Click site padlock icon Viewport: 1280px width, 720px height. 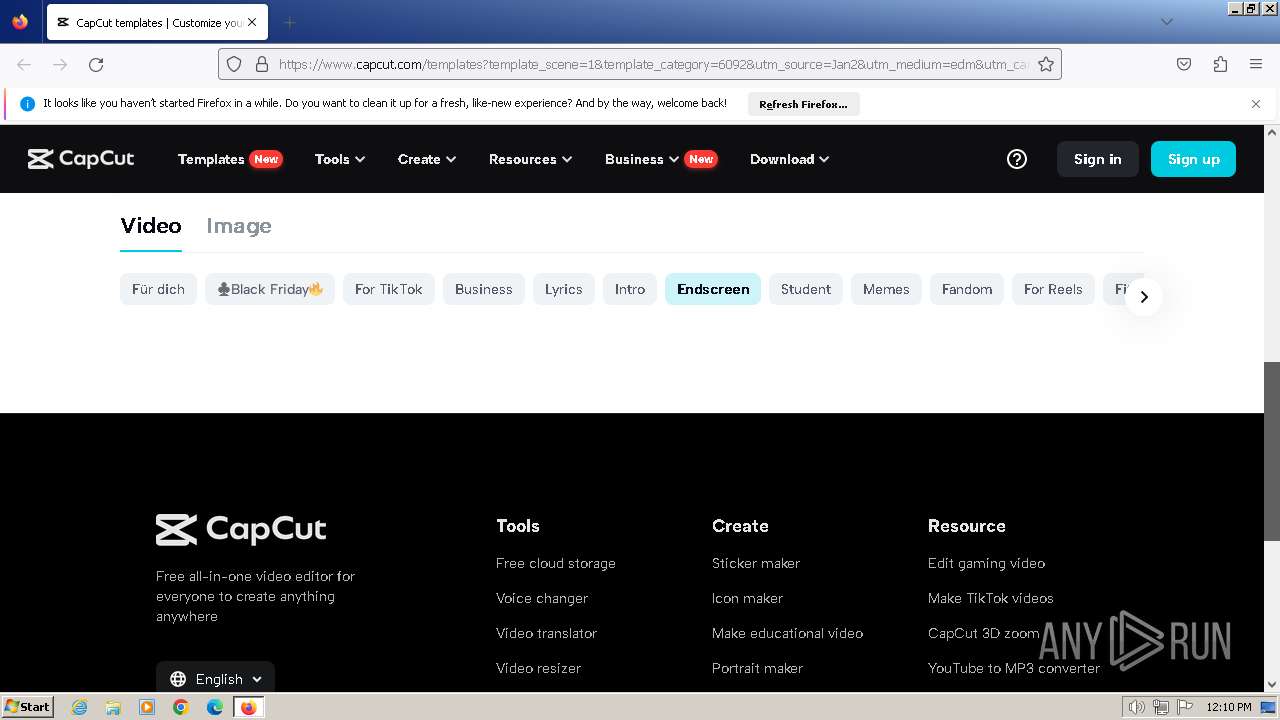point(261,64)
